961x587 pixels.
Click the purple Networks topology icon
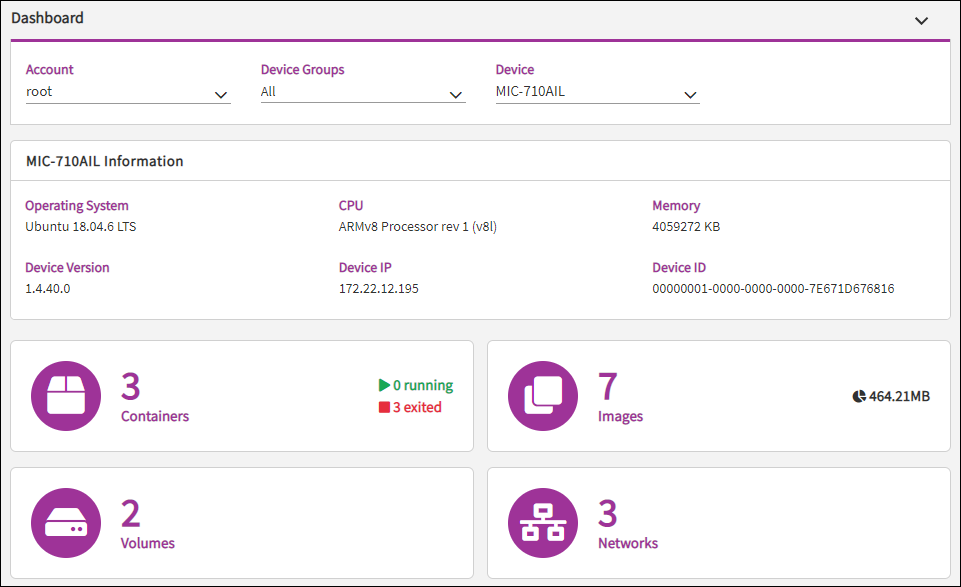click(x=544, y=523)
